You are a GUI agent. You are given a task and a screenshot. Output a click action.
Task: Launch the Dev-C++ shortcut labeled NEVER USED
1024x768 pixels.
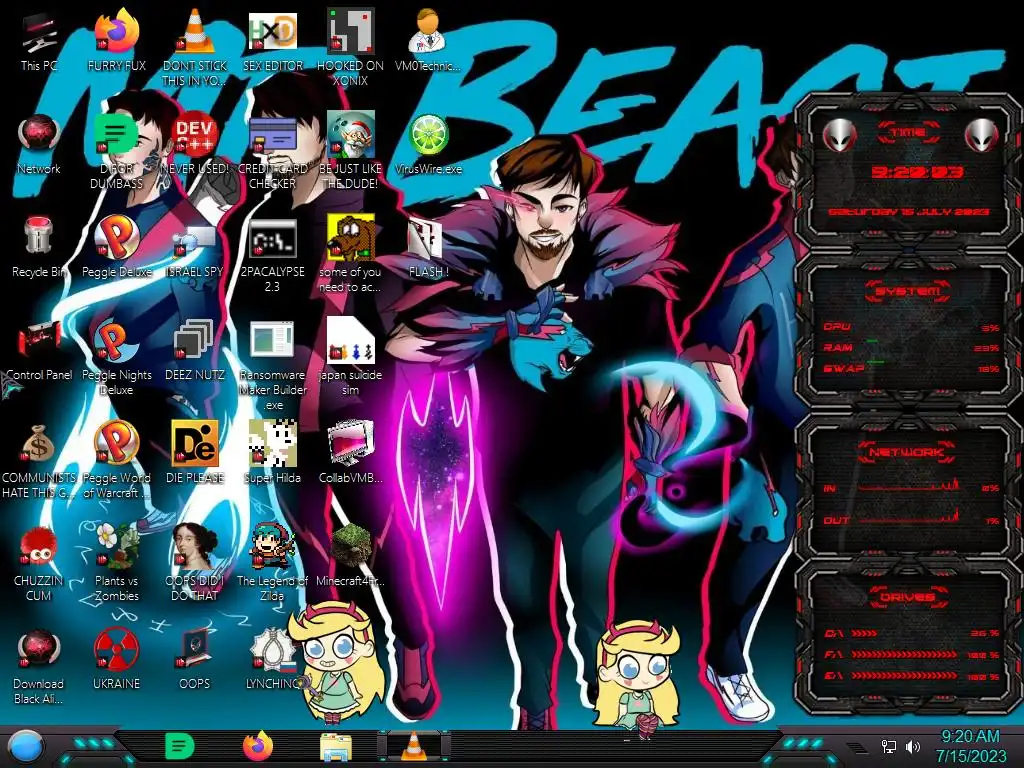pyautogui.click(x=195, y=144)
